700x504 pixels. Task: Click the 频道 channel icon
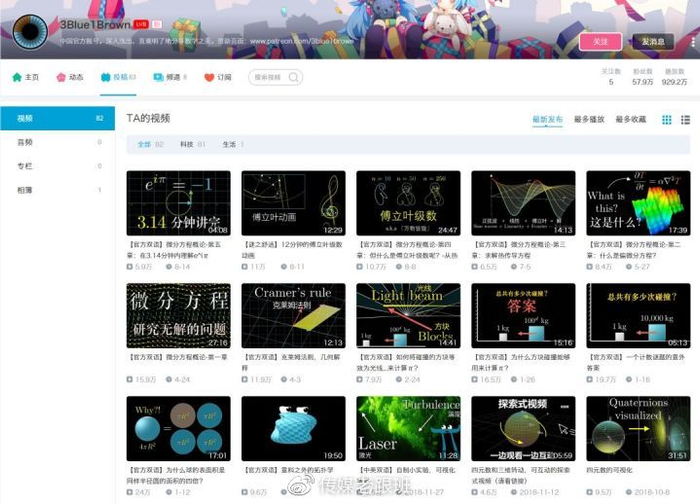click(159, 77)
